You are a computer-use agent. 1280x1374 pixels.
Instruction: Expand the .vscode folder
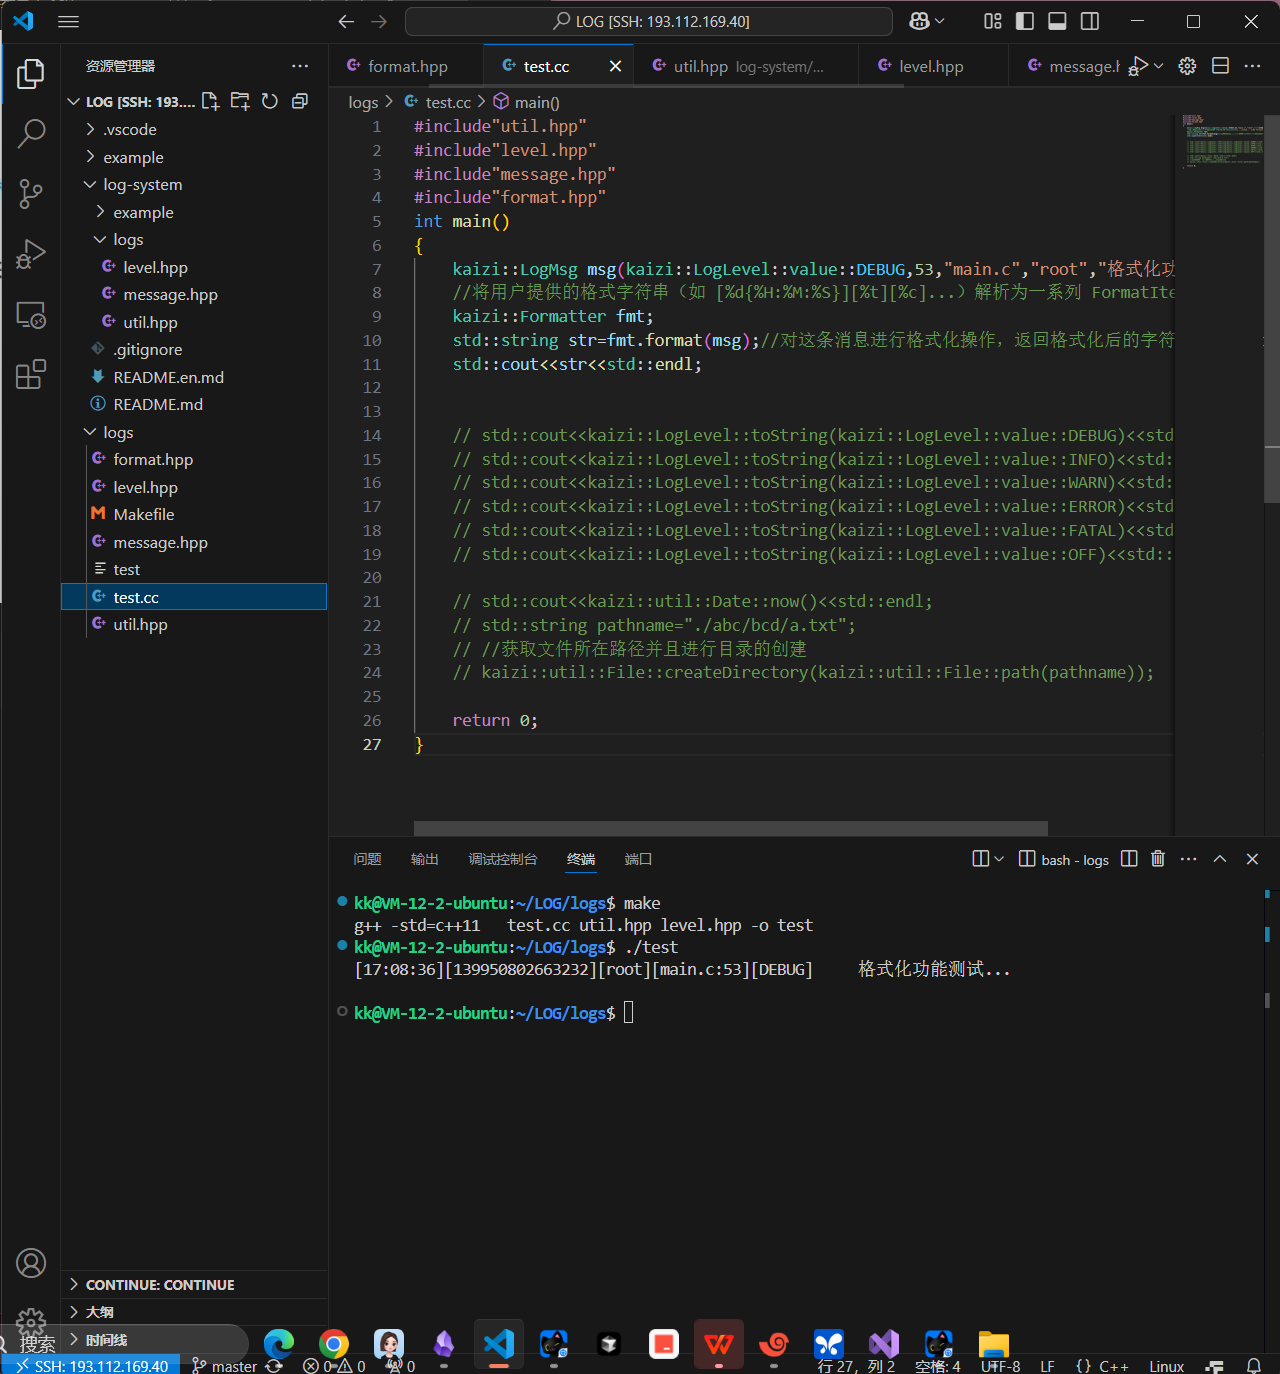point(194,129)
